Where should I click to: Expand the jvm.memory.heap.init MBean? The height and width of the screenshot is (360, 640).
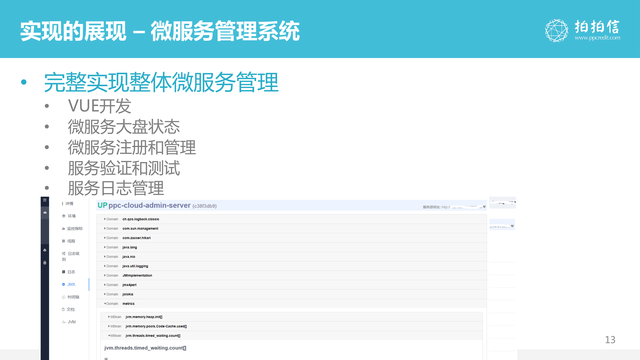(291, 317)
